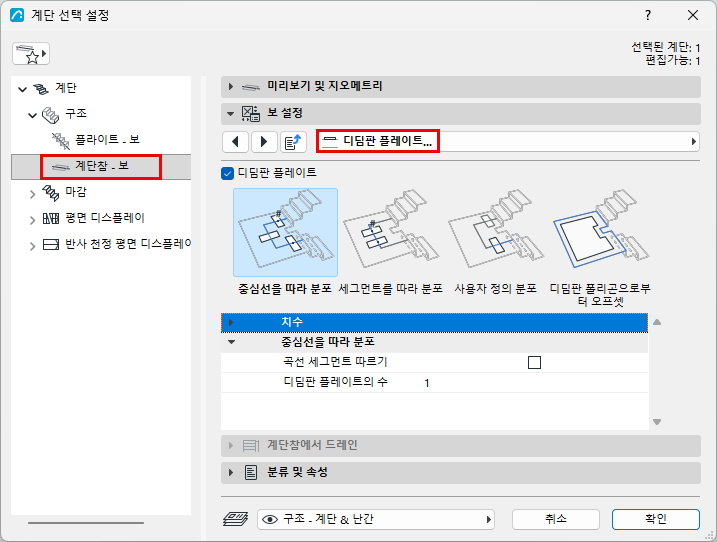Click the eye icon in layer dropdown
Screen dimensions: 717x542
(x=270, y=520)
